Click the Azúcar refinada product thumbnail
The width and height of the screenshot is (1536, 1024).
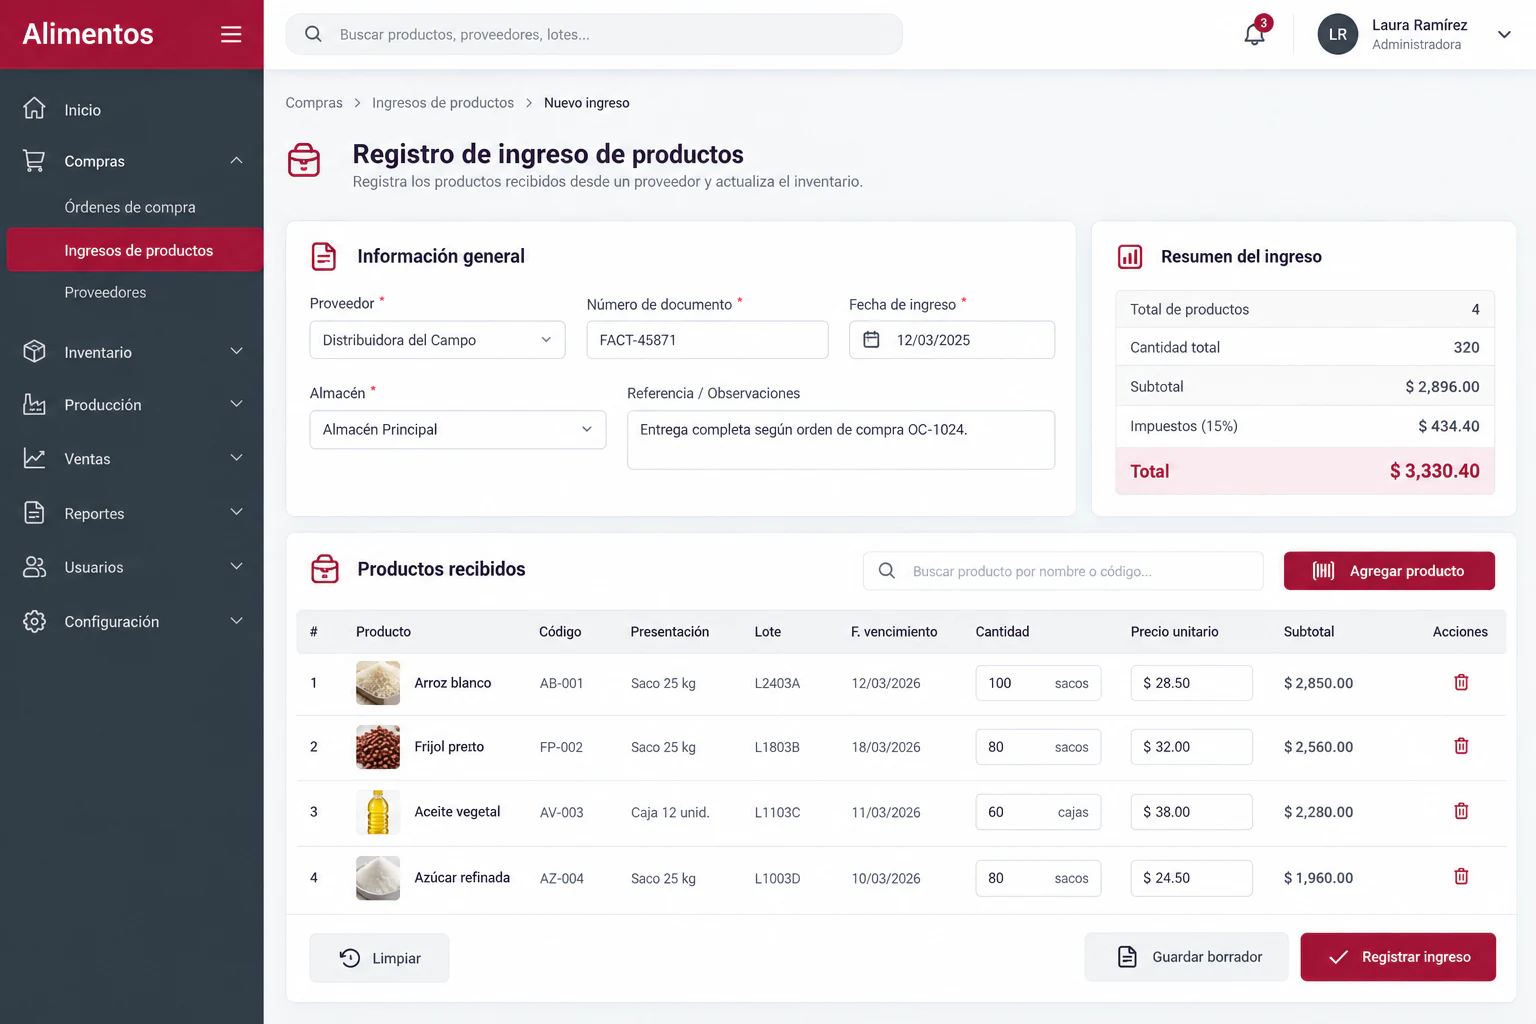click(378, 878)
